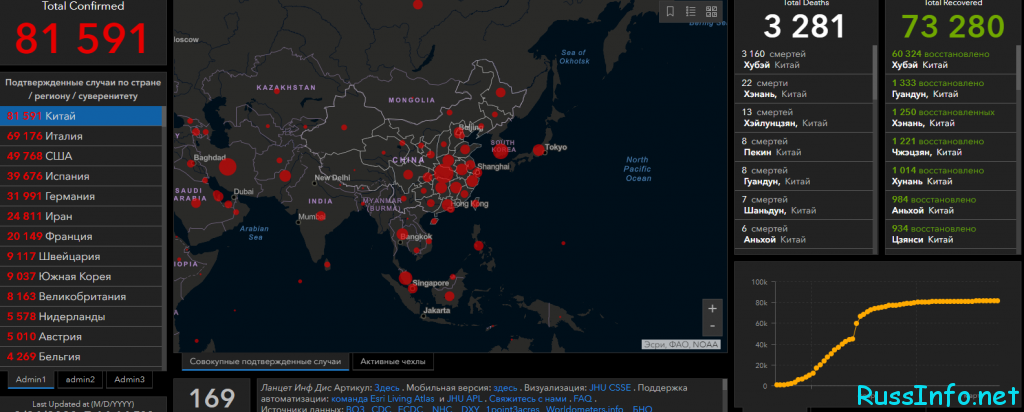Open the Артикул Здесь link

(x=387, y=388)
